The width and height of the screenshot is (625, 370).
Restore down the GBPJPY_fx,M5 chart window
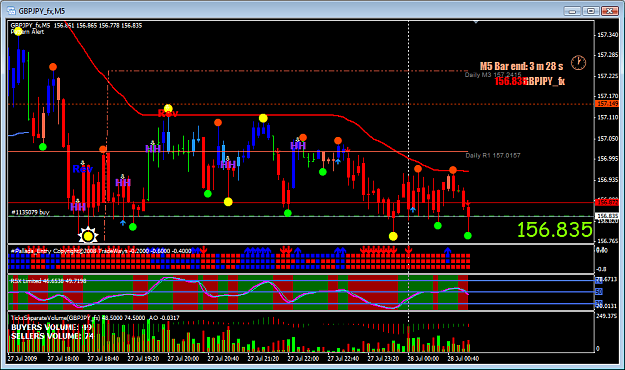(x=591, y=11)
